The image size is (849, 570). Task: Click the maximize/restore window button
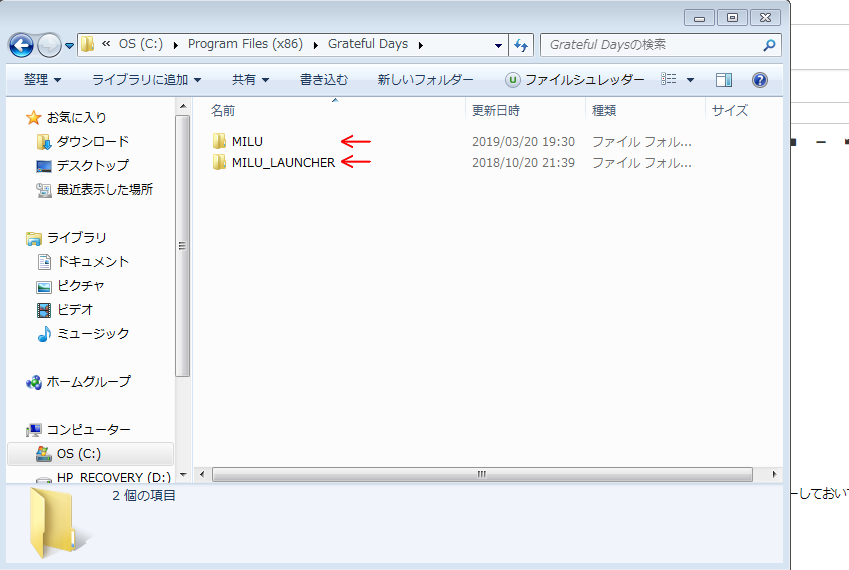732,18
